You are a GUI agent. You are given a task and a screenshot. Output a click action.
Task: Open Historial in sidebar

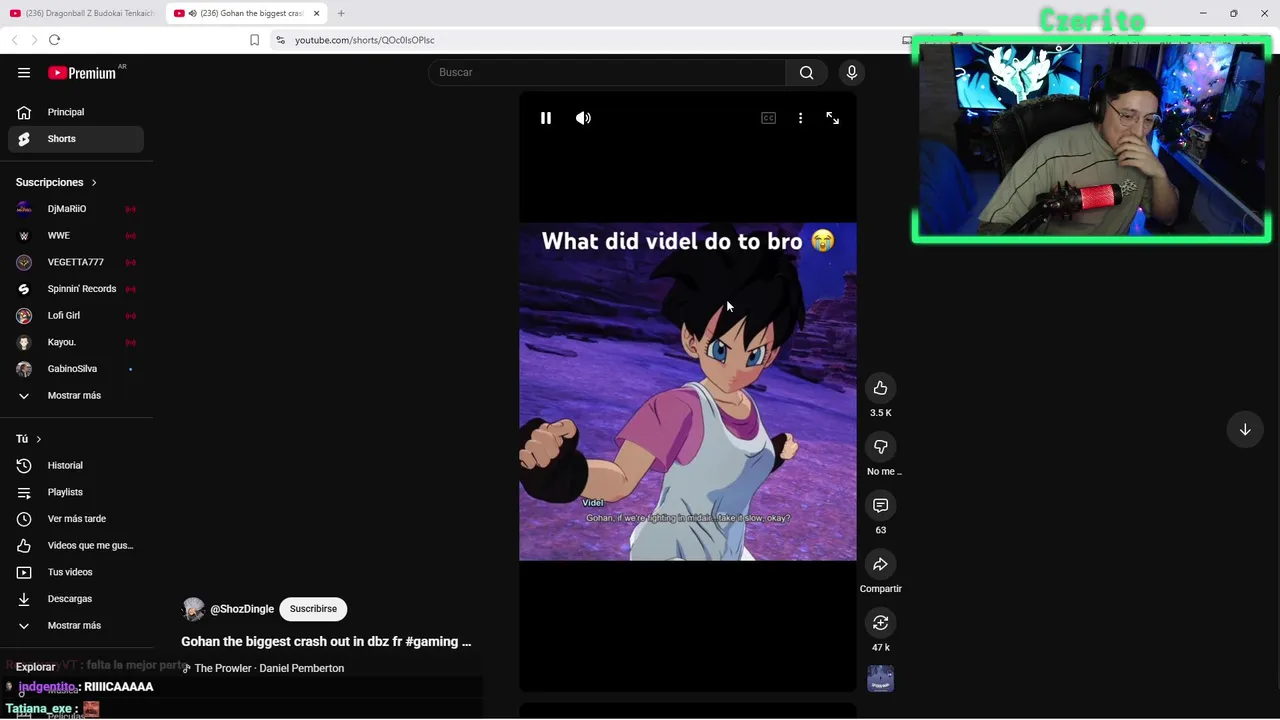point(76,465)
